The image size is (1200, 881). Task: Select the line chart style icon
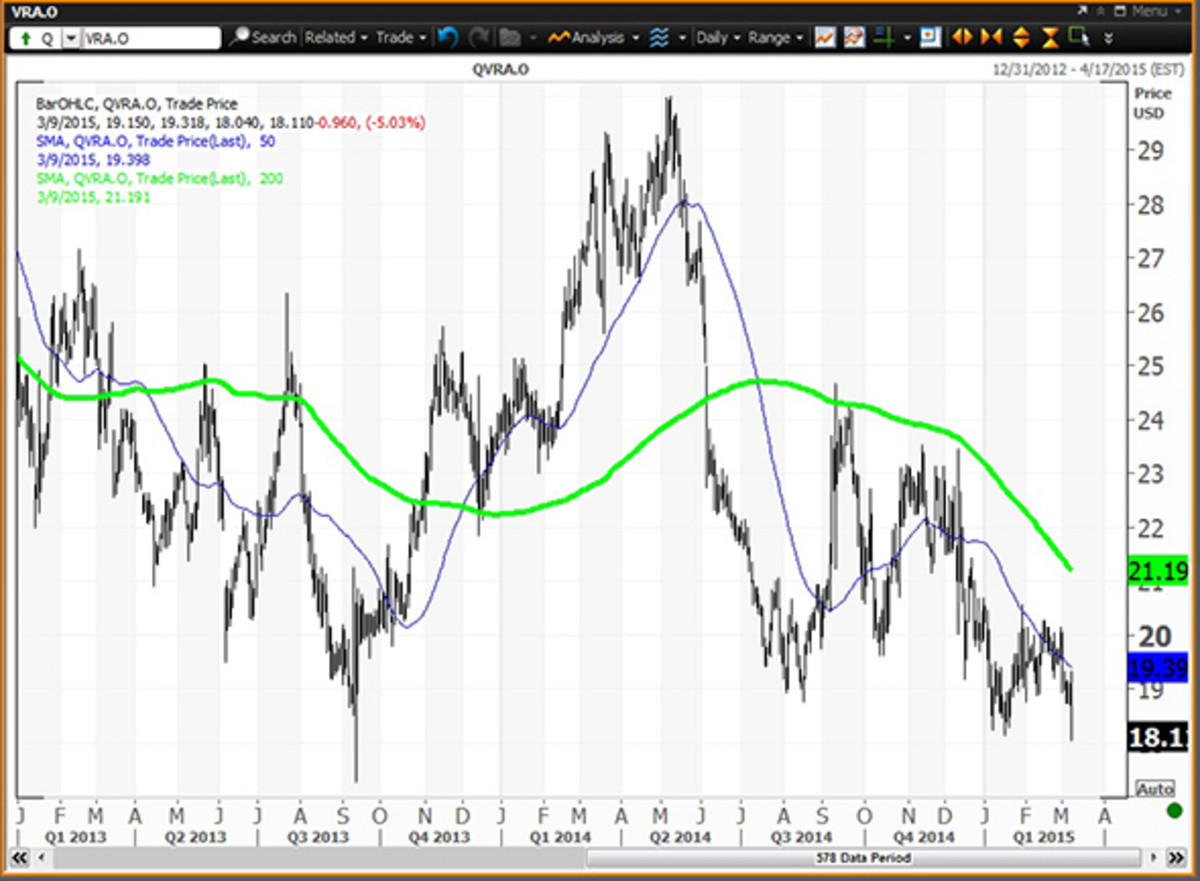pos(826,37)
